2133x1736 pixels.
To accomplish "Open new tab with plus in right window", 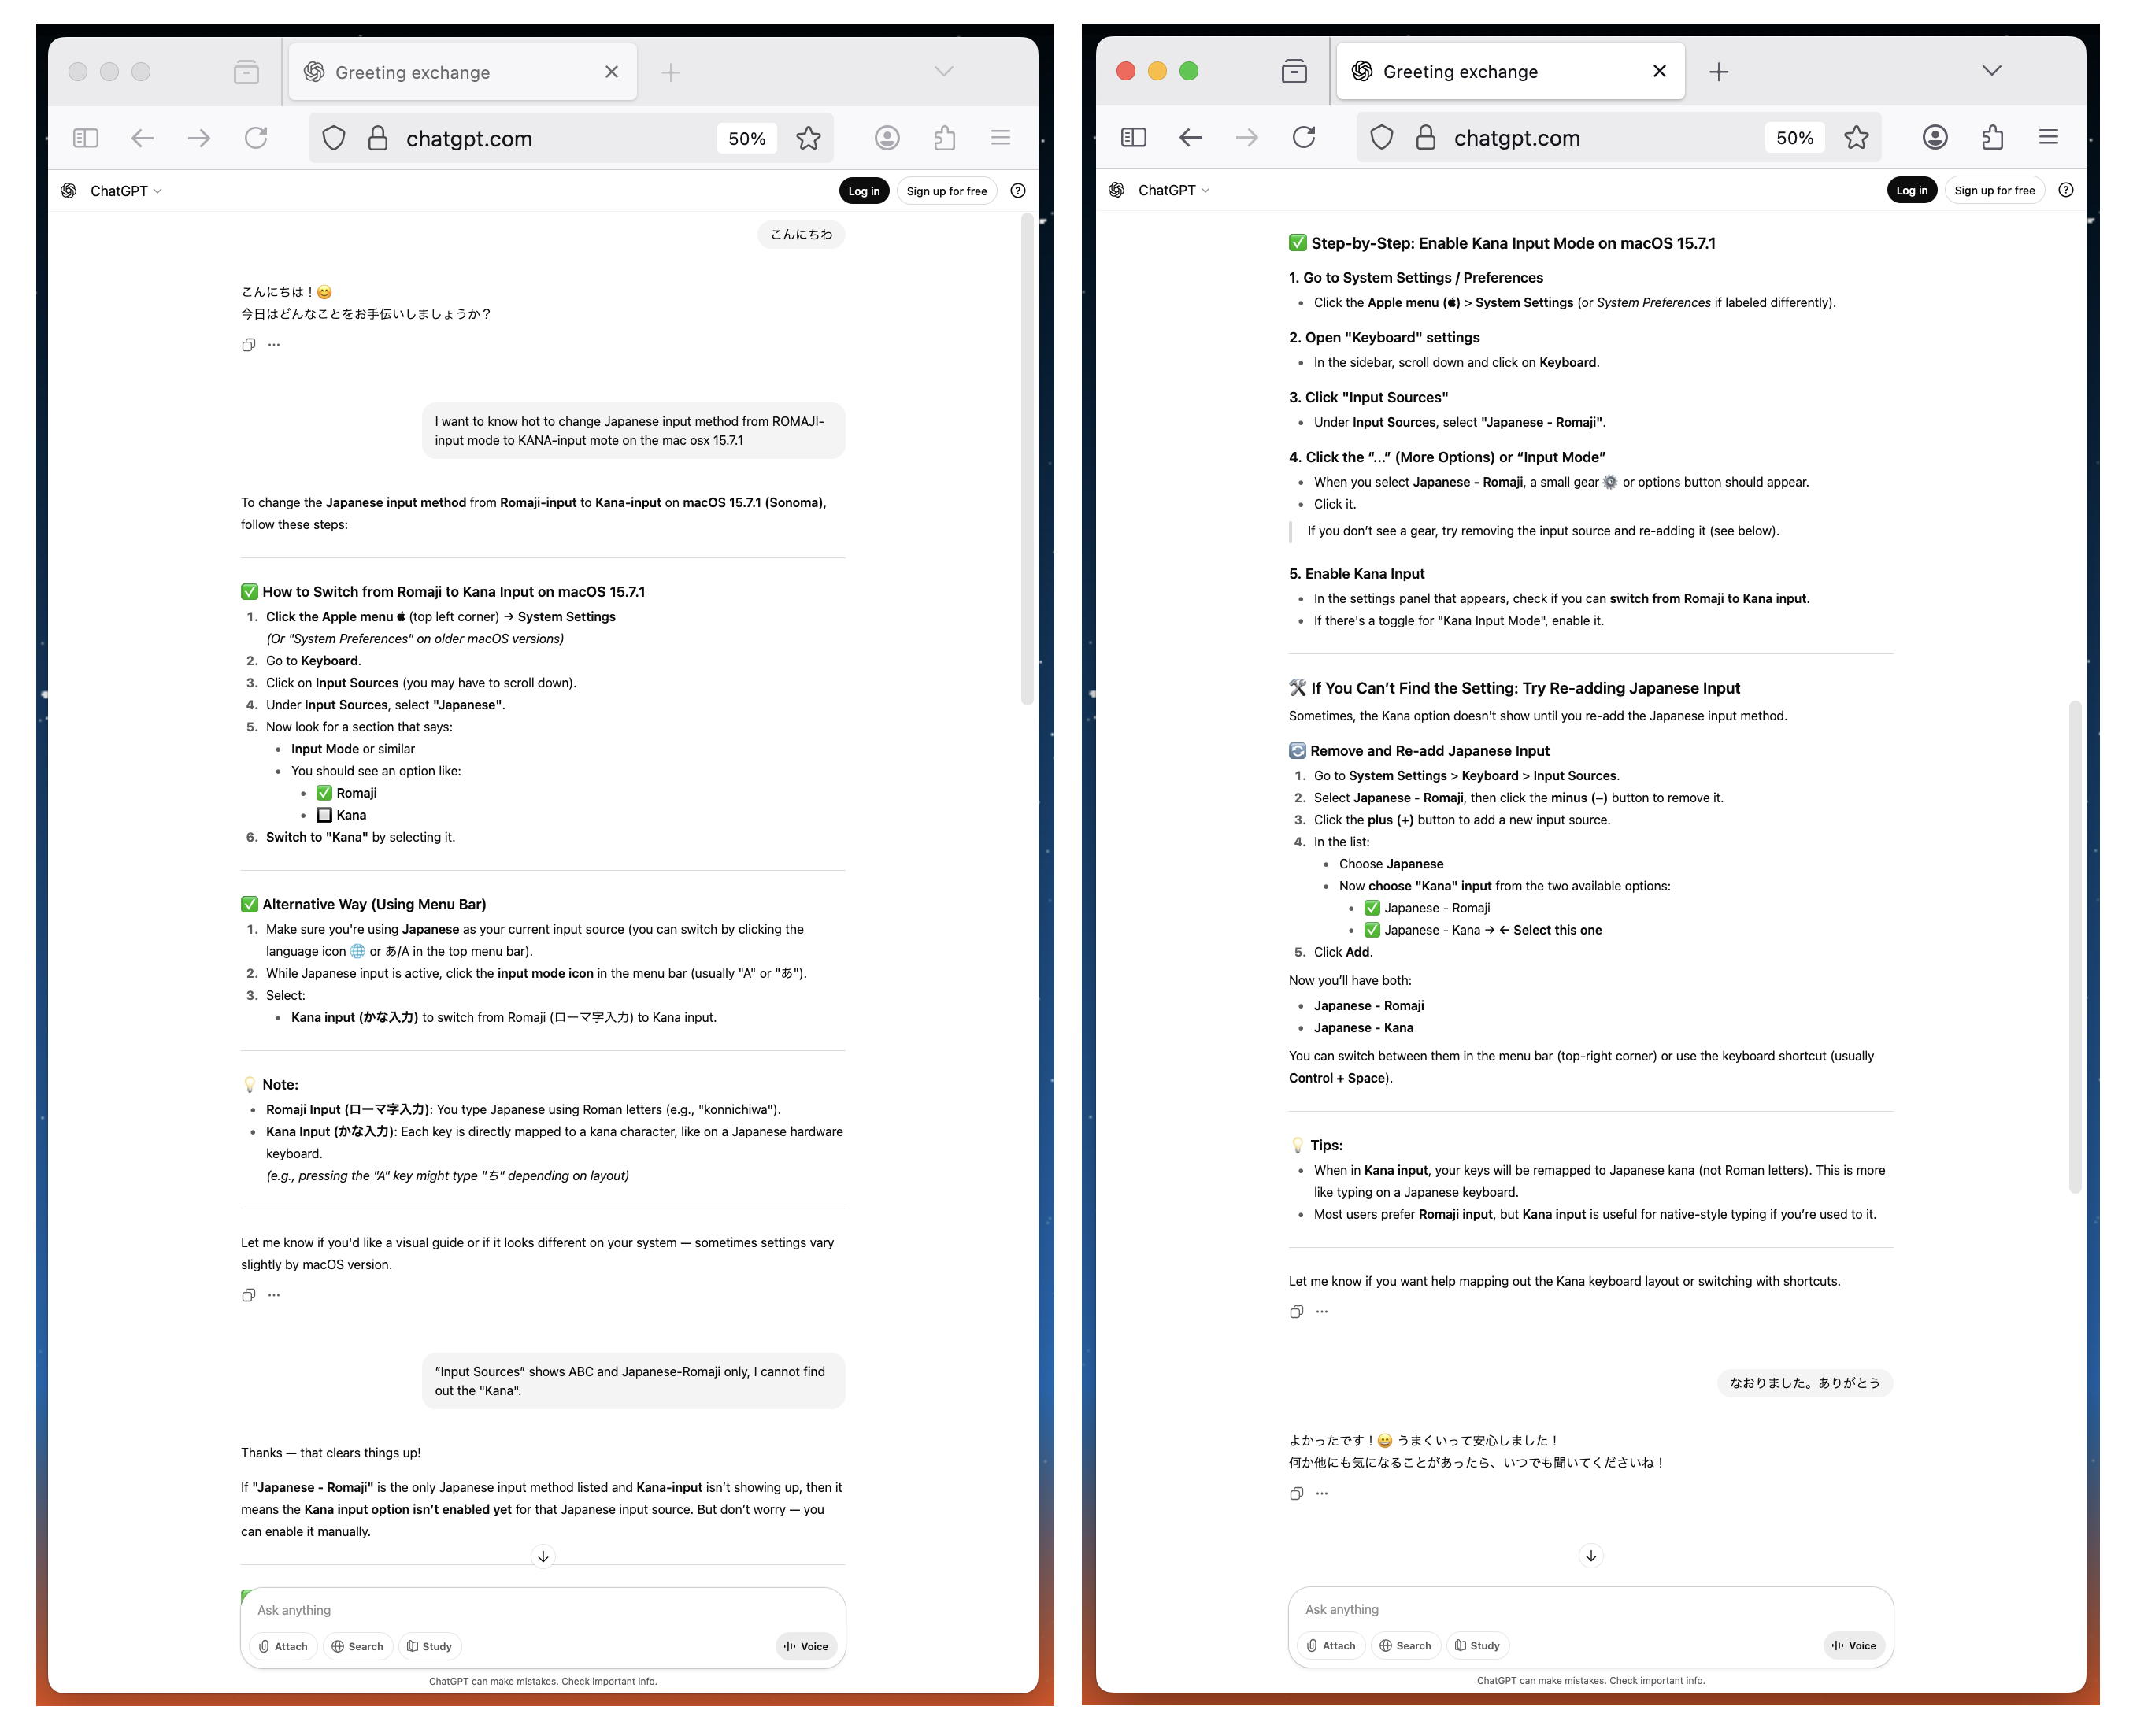I will click(1718, 71).
